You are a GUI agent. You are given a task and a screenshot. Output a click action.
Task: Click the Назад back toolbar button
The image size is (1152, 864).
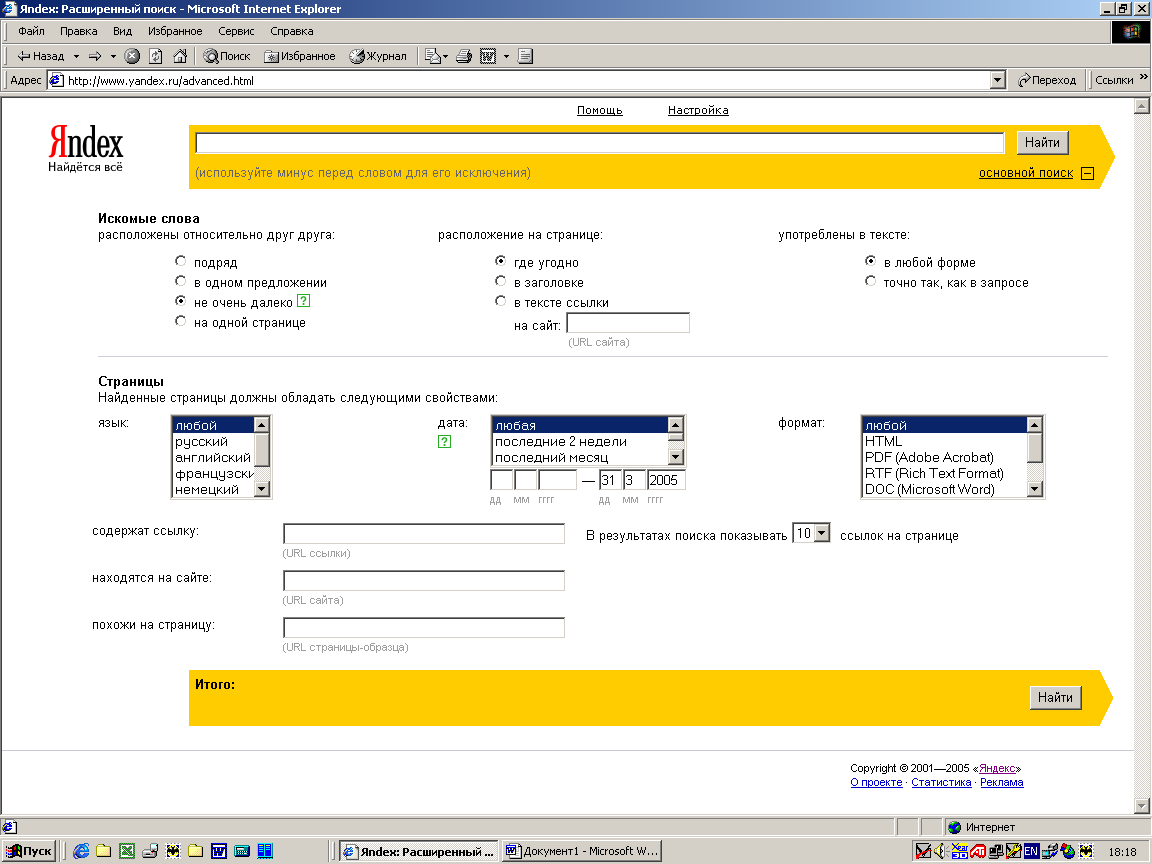[x=41, y=56]
